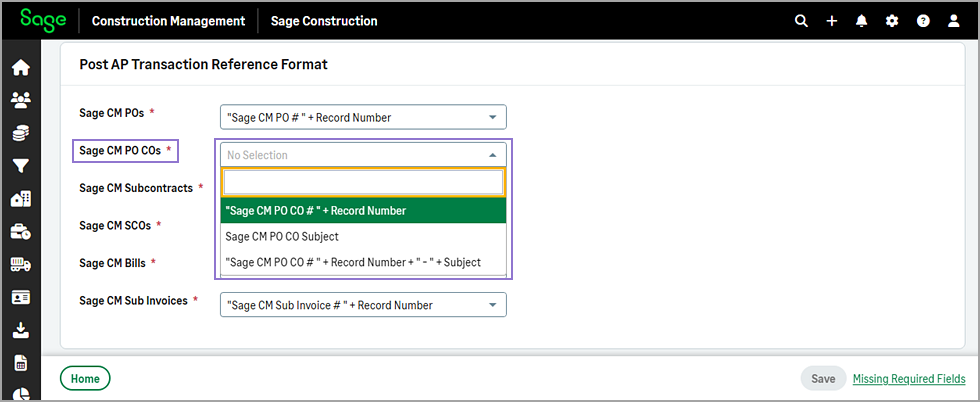This screenshot has width=980, height=402.
Task: Click the Home button
Action: coord(85,378)
